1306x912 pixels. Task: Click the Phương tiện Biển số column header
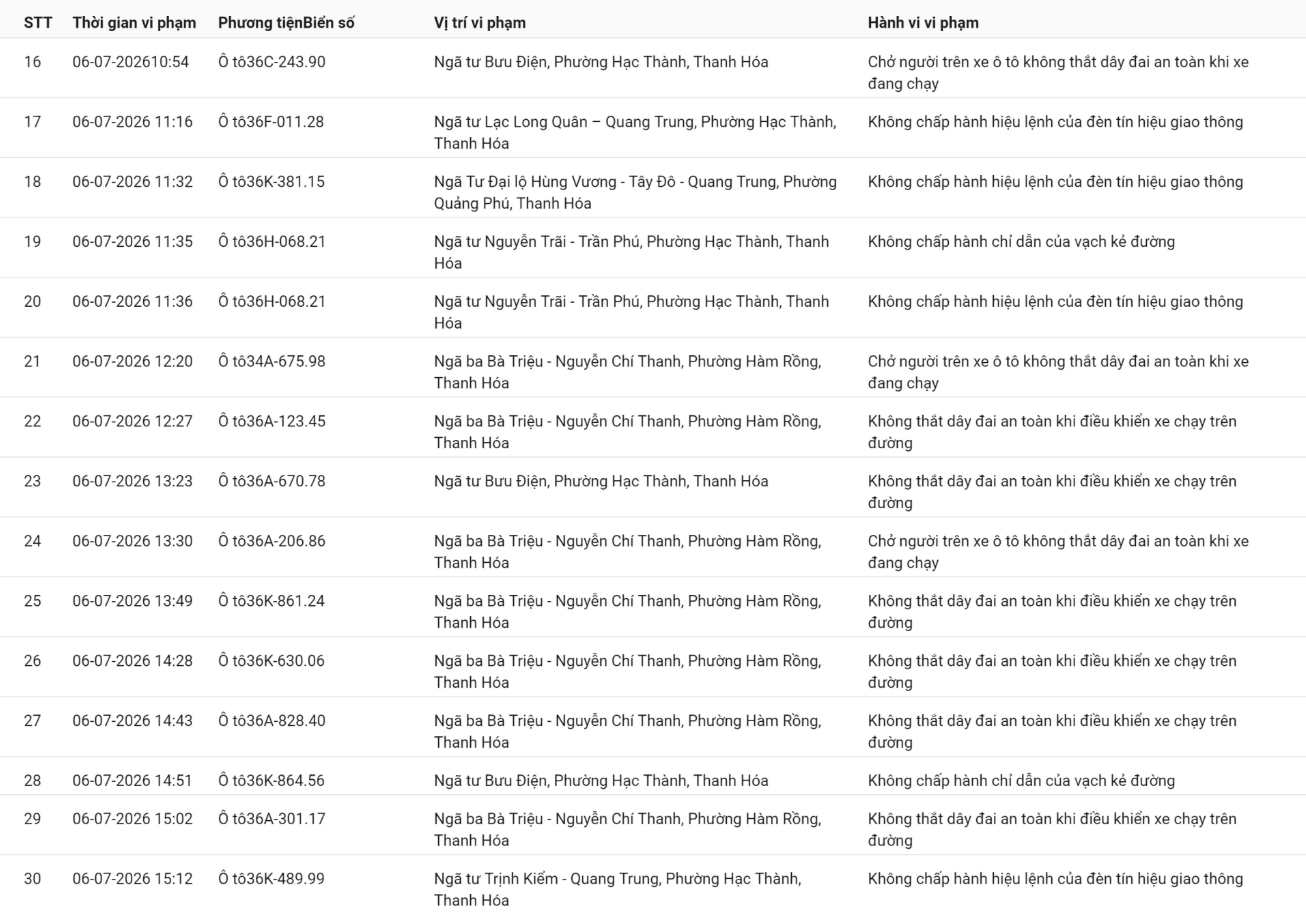coord(286,22)
